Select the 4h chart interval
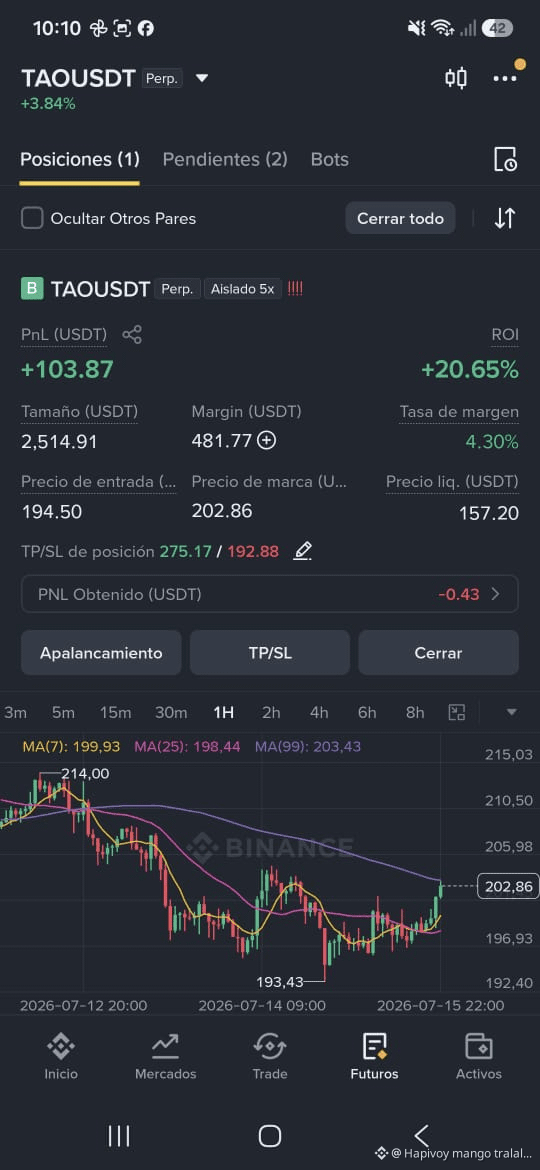This screenshot has width=540, height=1170. click(x=319, y=713)
